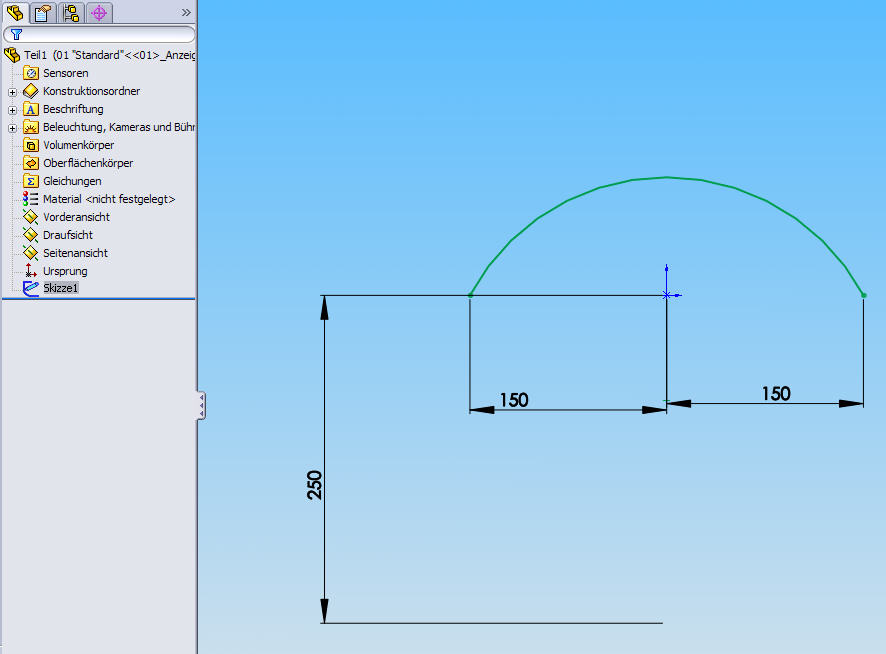Image resolution: width=886 pixels, height=654 pixels.
Task: Expand the hidden manager tabs chevron
Action: click(186, 12)
